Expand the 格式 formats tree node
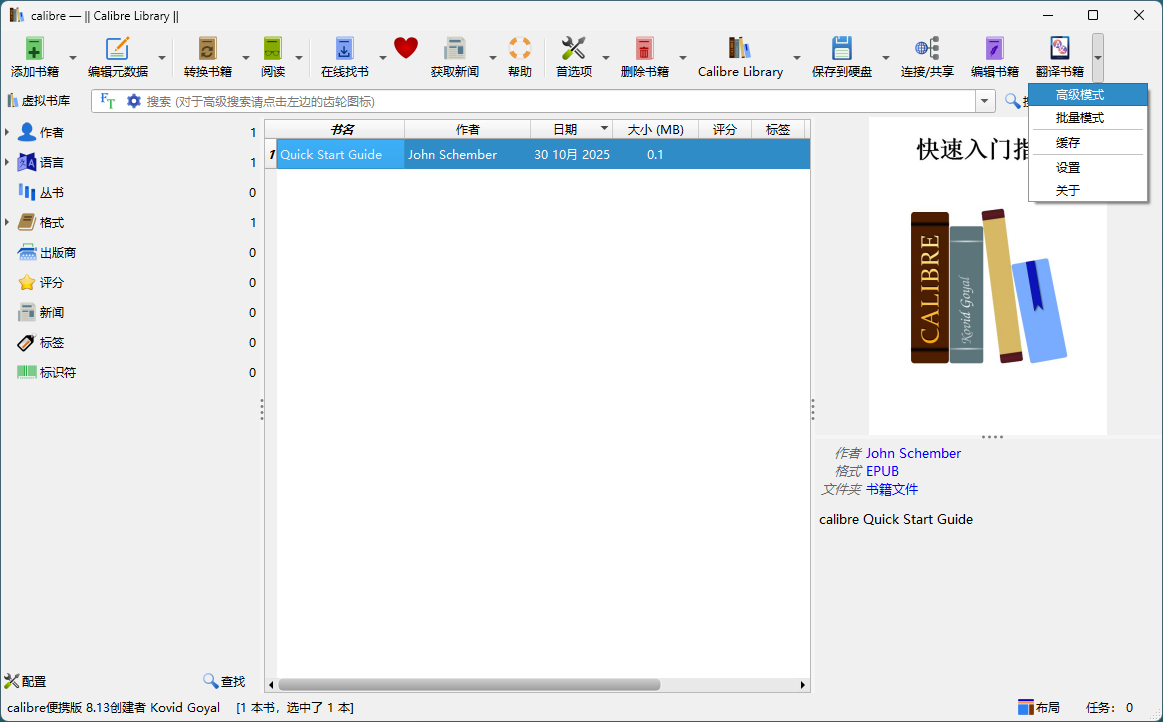Screen dimensions: 1163x722 [8, 223]
